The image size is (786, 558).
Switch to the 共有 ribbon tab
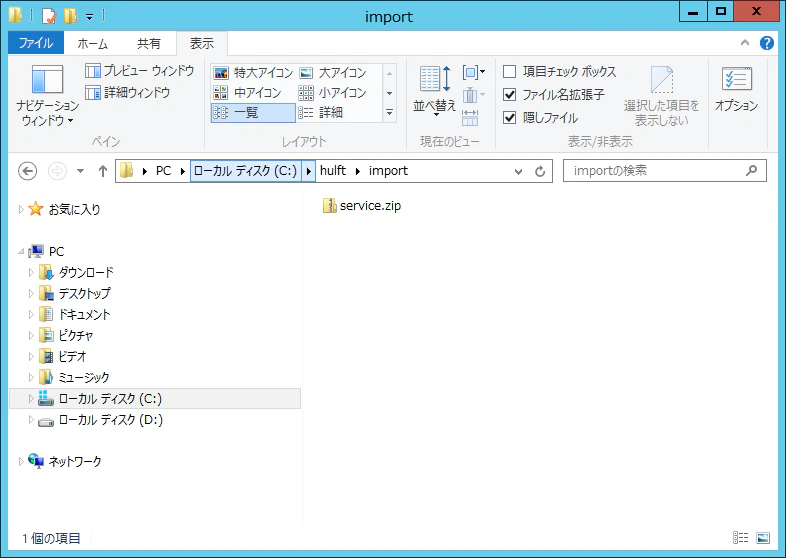pyautogui.click(x=149, y=44)
